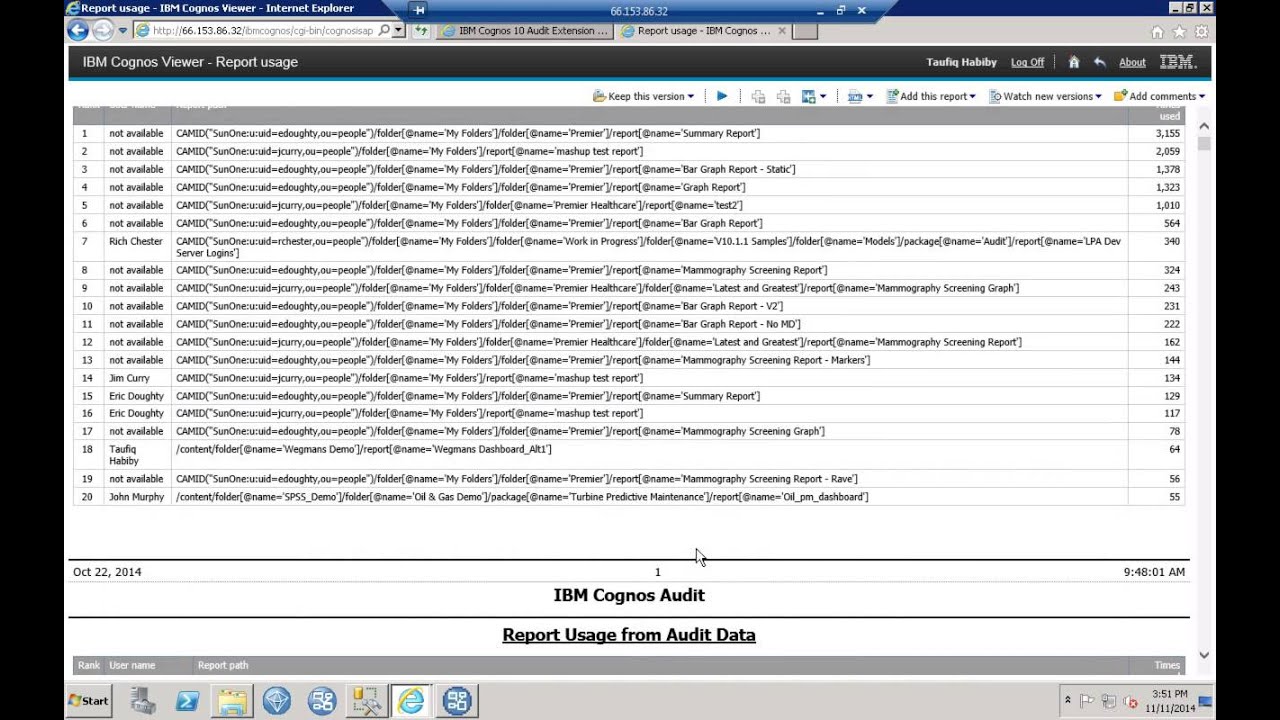Click the About link
This screenshot has height=720, width=1280.
pyautogui.click(x=1132, y=62)
